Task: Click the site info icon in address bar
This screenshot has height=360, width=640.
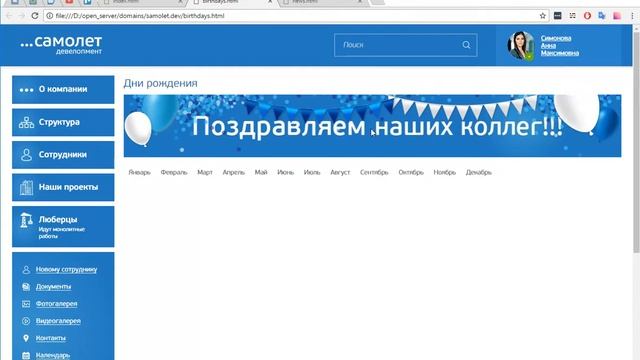Action: (x=49, y=16)
